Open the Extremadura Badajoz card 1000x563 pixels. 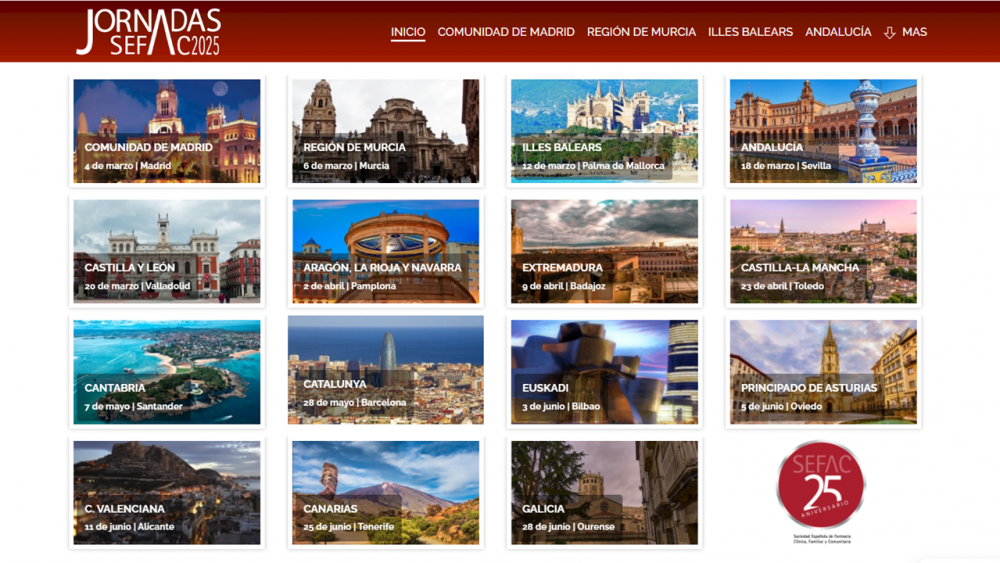[604, 251]
